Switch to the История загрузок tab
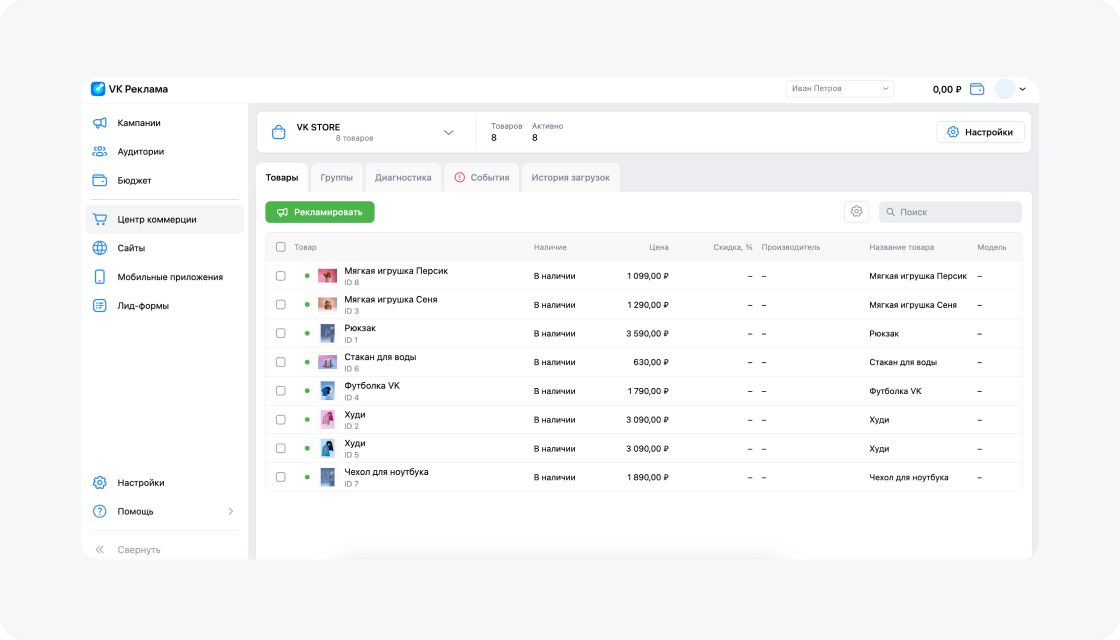 571,177
